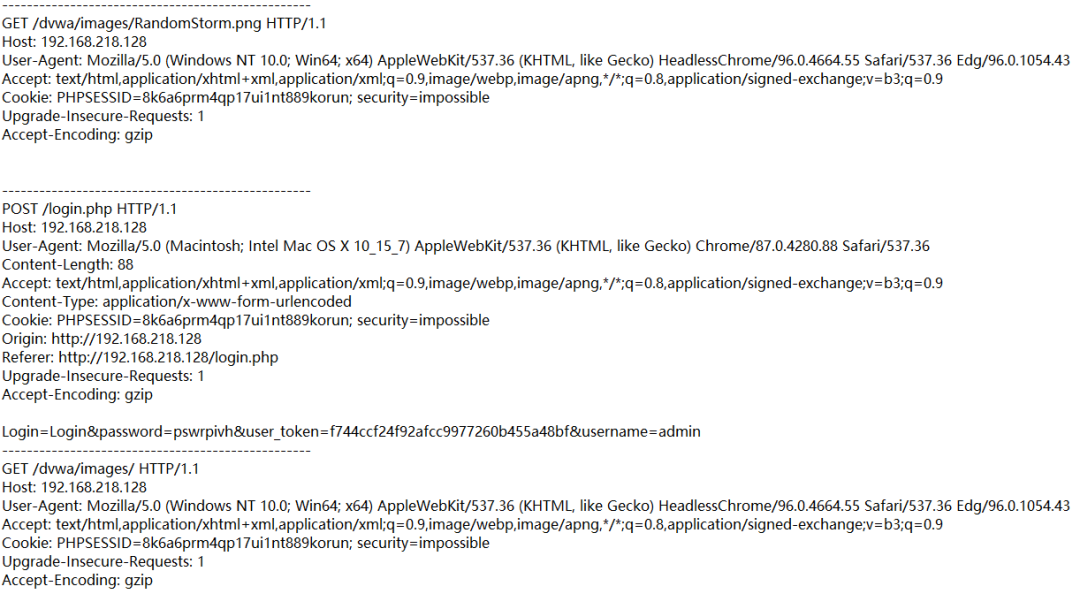Image resolution: width=1080 pixels, height=594 pixels.
Task: Click the GET /dvwa/images/ request line
Action: point(101,469)
